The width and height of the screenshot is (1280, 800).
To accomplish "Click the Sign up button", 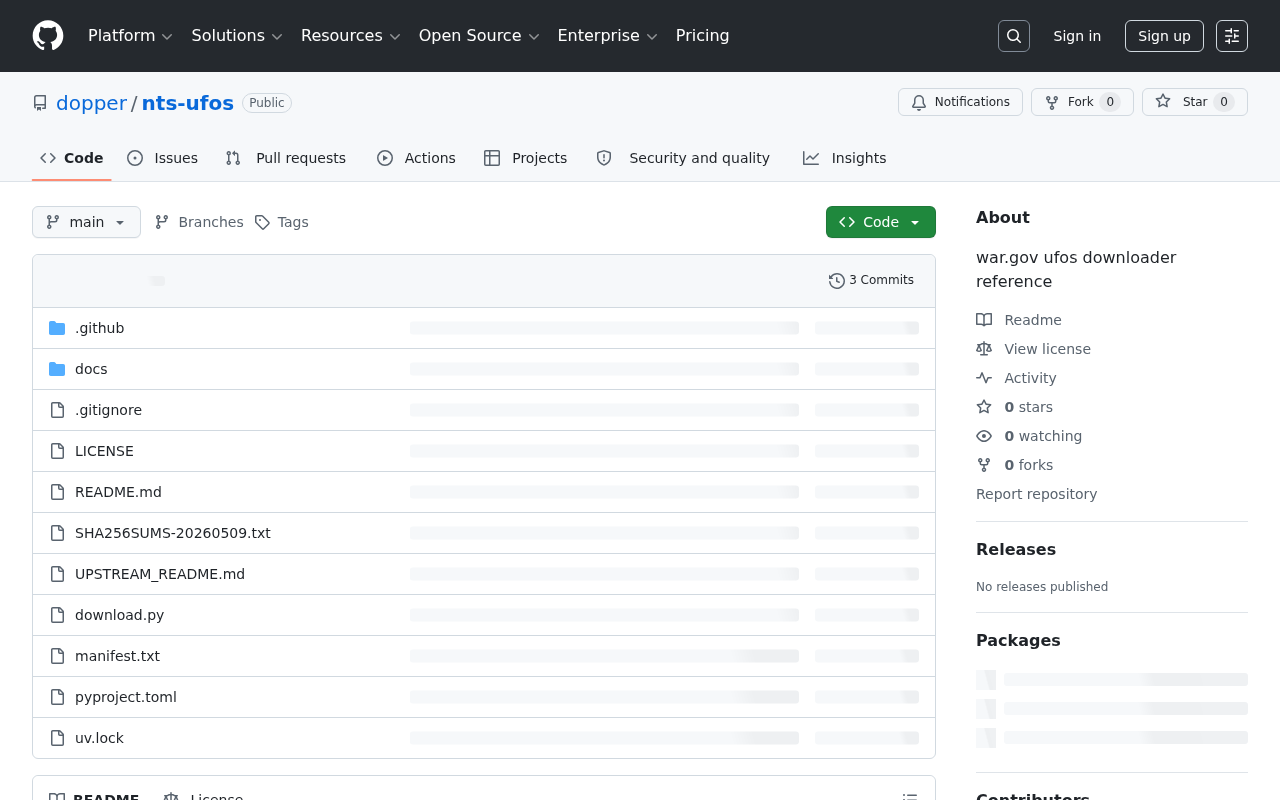I will tap(1164, 36).
